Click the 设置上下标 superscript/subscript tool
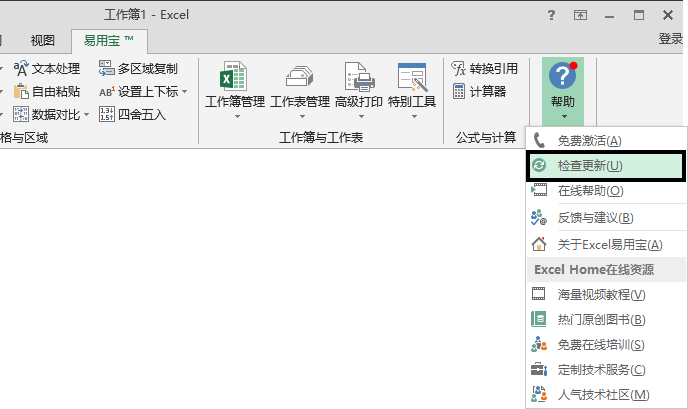Image resolution: width=688 pixels, height=409 pixels. point(139,91)
